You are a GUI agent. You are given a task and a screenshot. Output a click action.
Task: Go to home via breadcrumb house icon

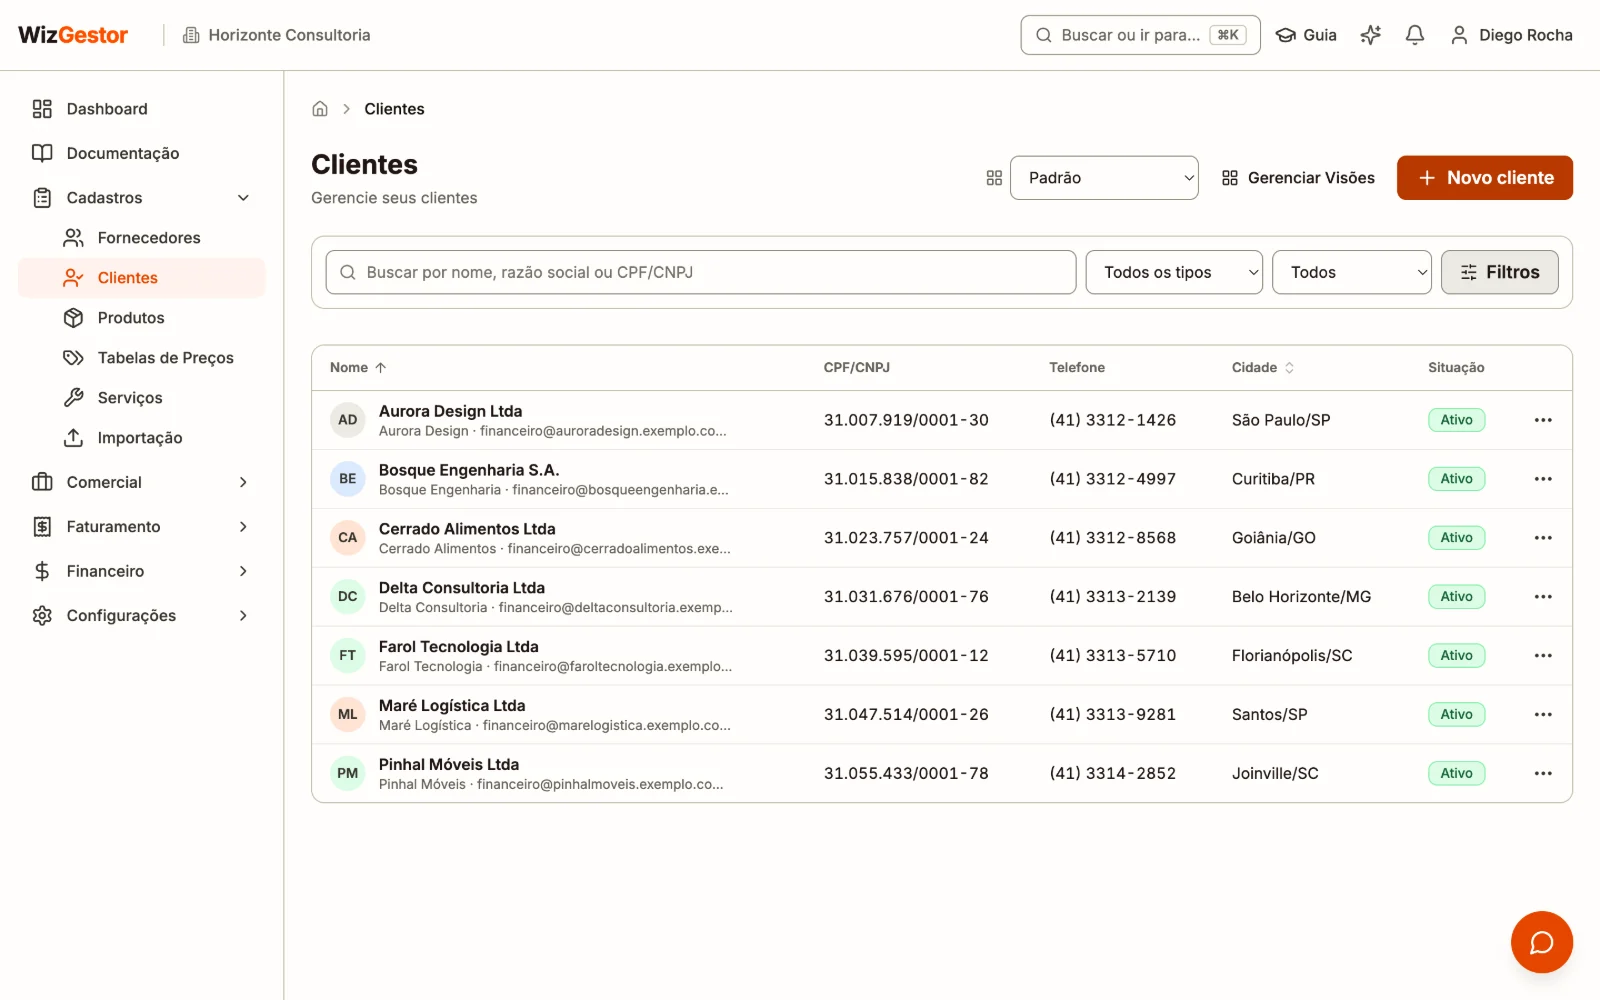[x=320, y=109]
